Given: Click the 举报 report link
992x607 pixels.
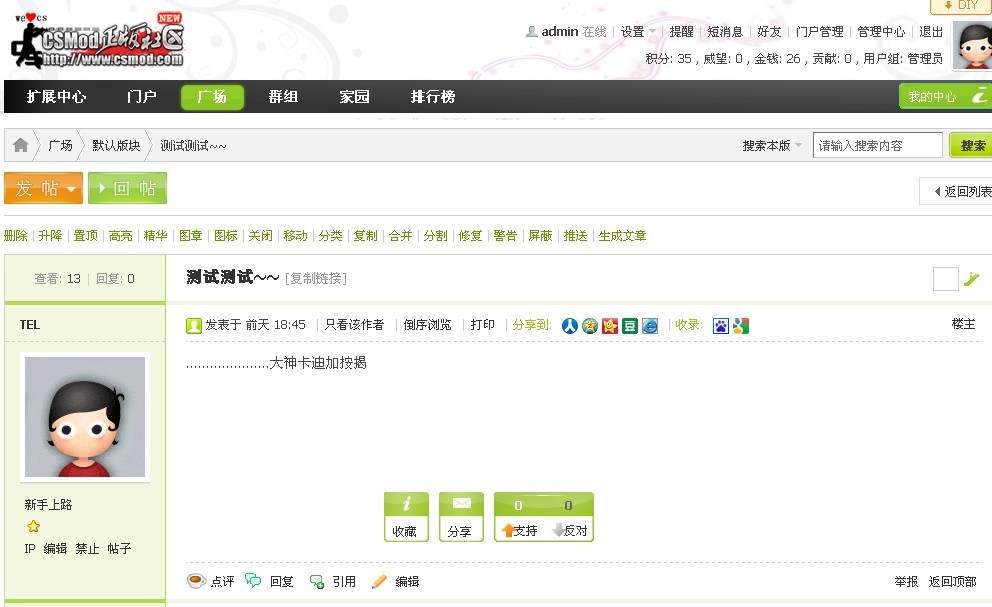Looking at the screenshot, I should point(906,581).
